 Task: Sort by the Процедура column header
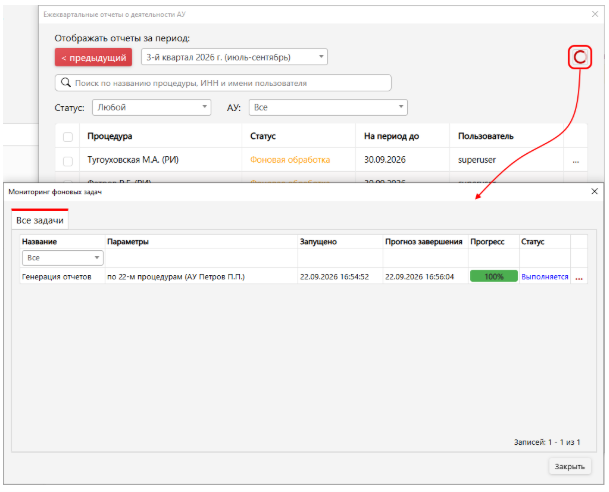click(110, 136)
